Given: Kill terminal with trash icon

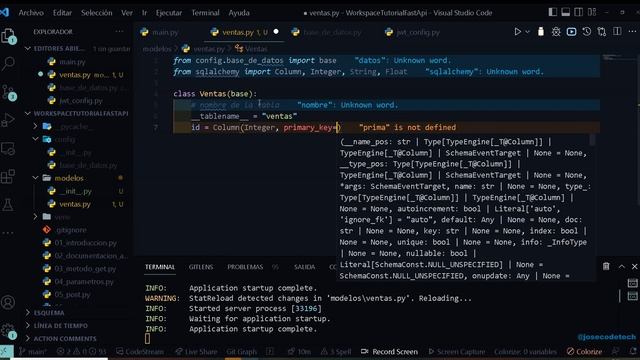Looking at the screenshot, I should [606, 267].
